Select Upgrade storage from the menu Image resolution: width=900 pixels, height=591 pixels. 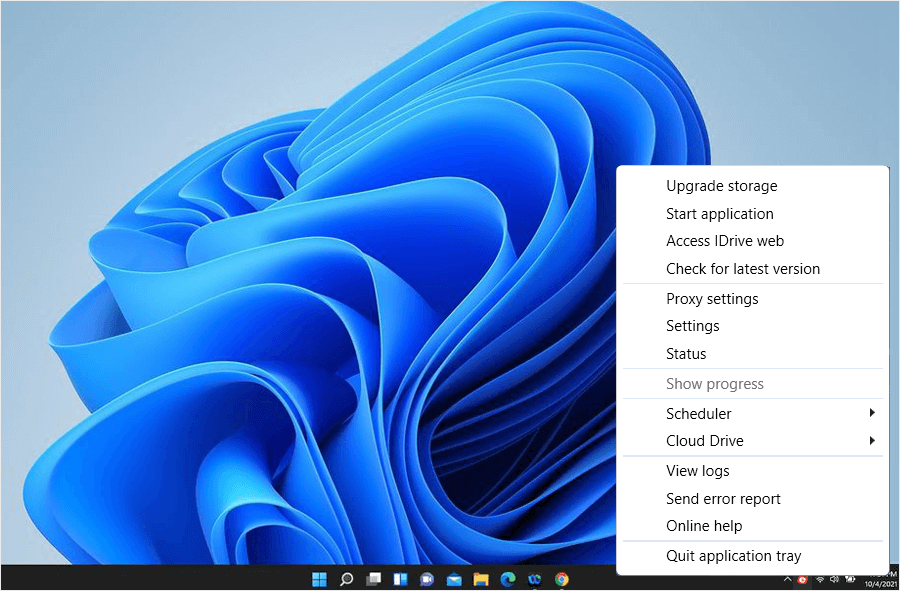pos(721,186)
